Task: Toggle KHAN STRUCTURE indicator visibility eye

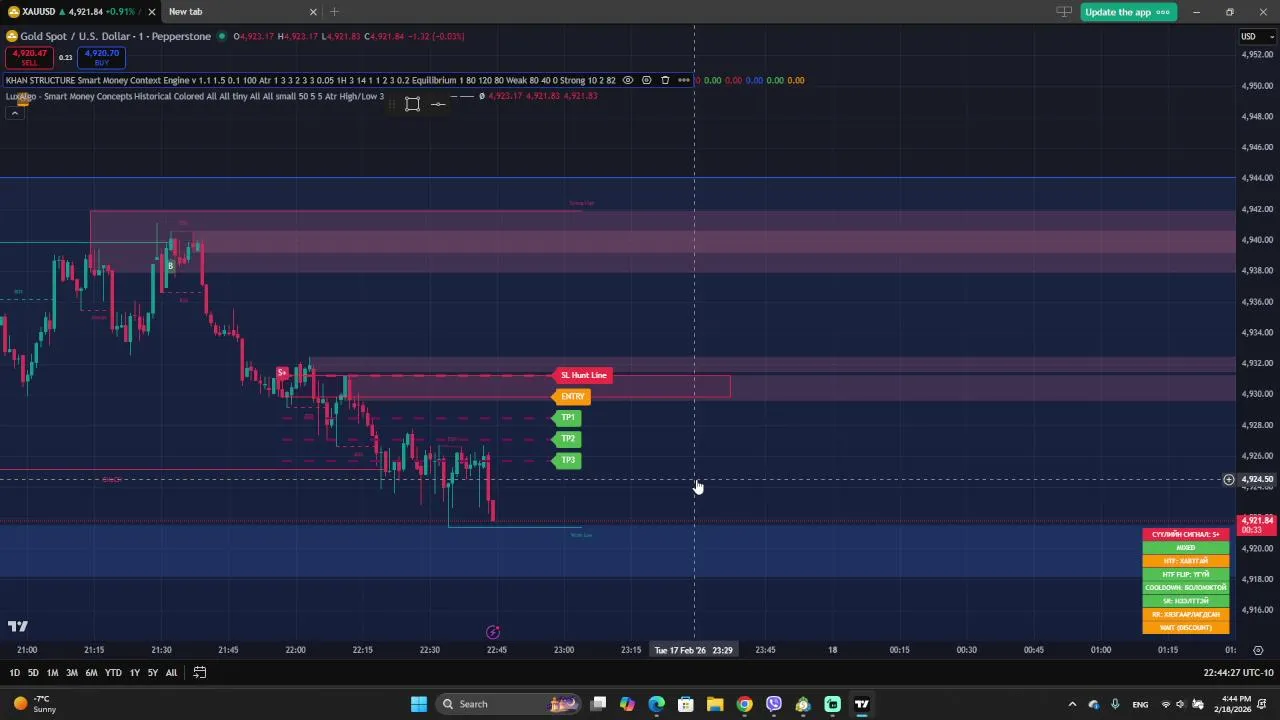Action: pos(628,80)
